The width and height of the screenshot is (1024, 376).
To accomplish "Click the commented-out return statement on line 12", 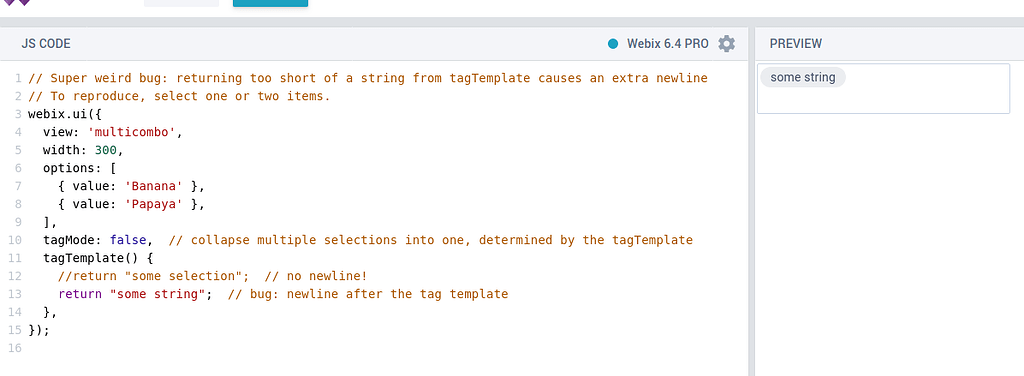I will click(x=154, y=275).
